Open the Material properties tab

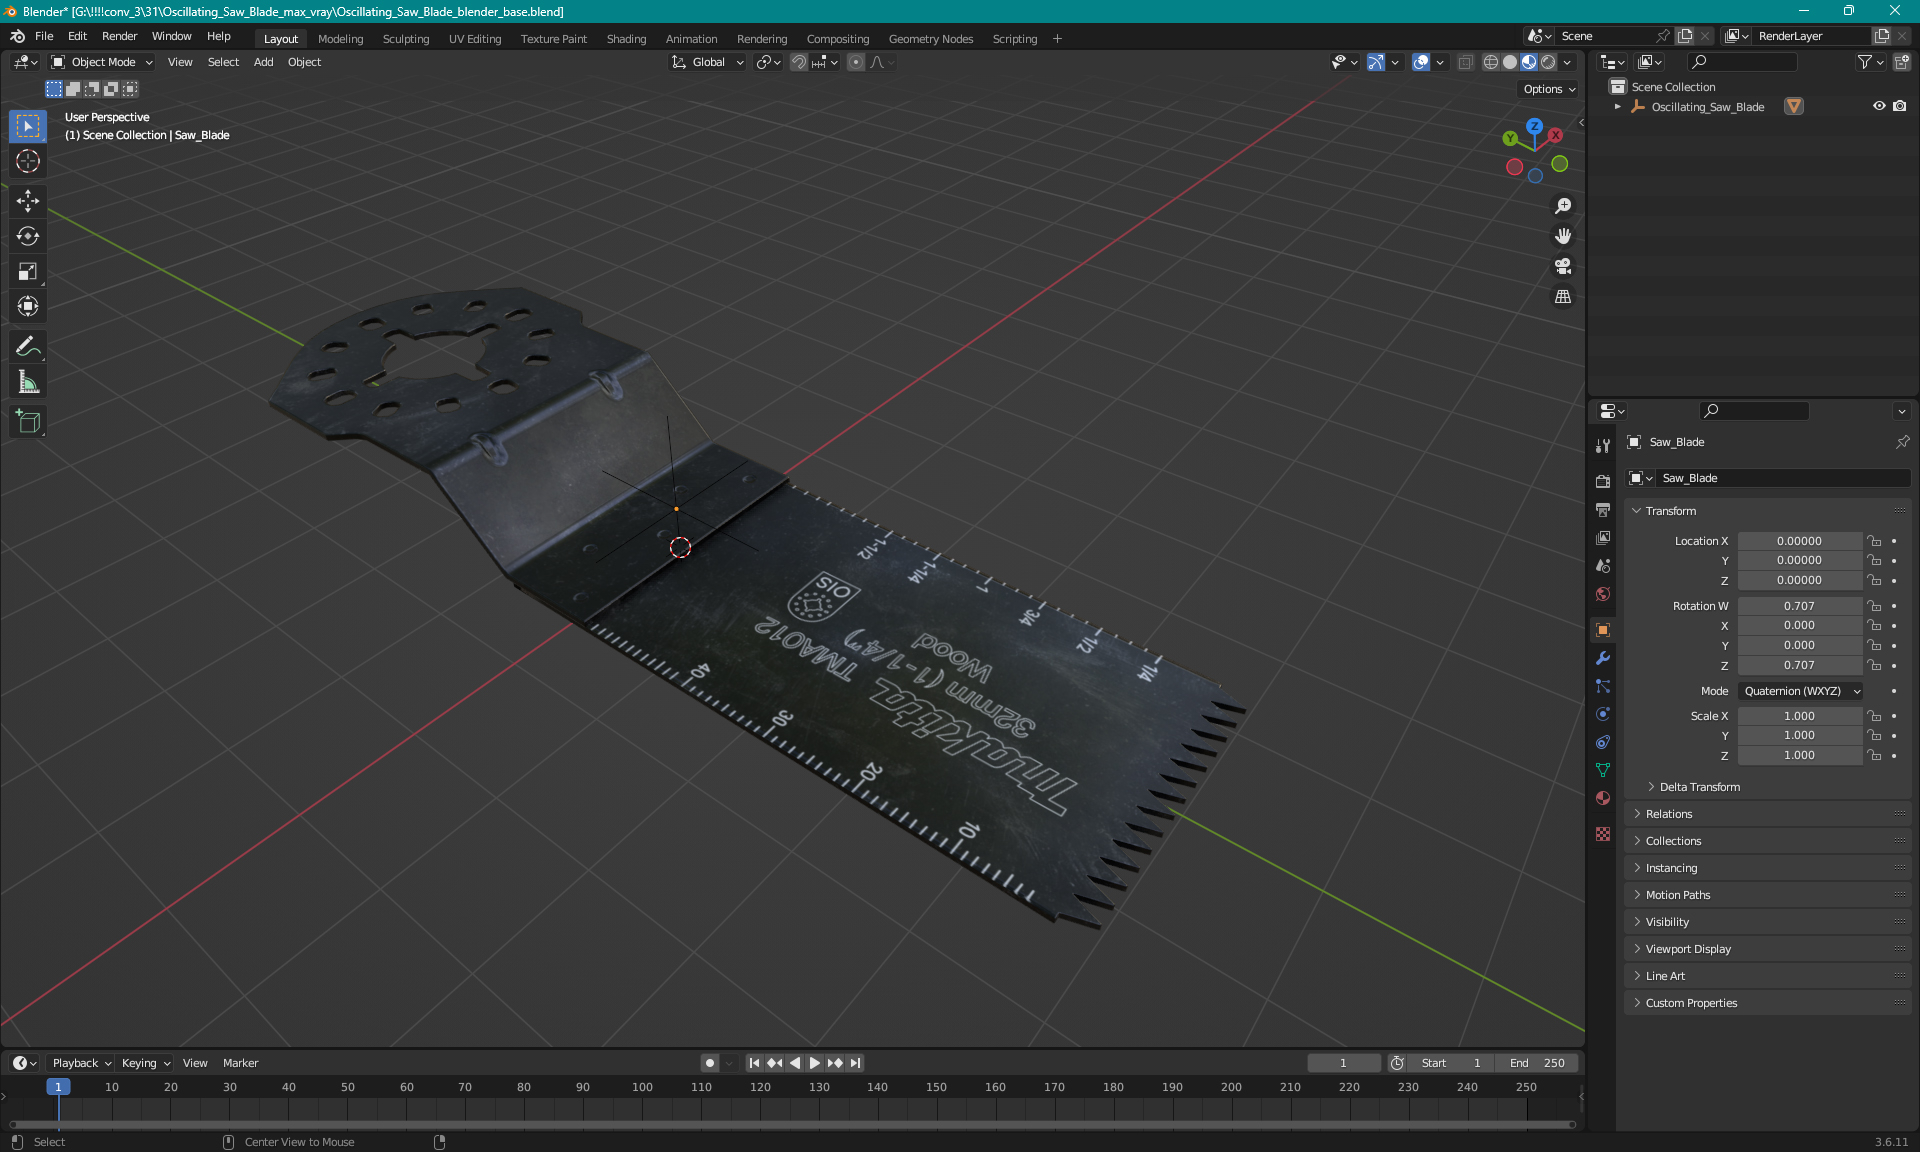1603,798
